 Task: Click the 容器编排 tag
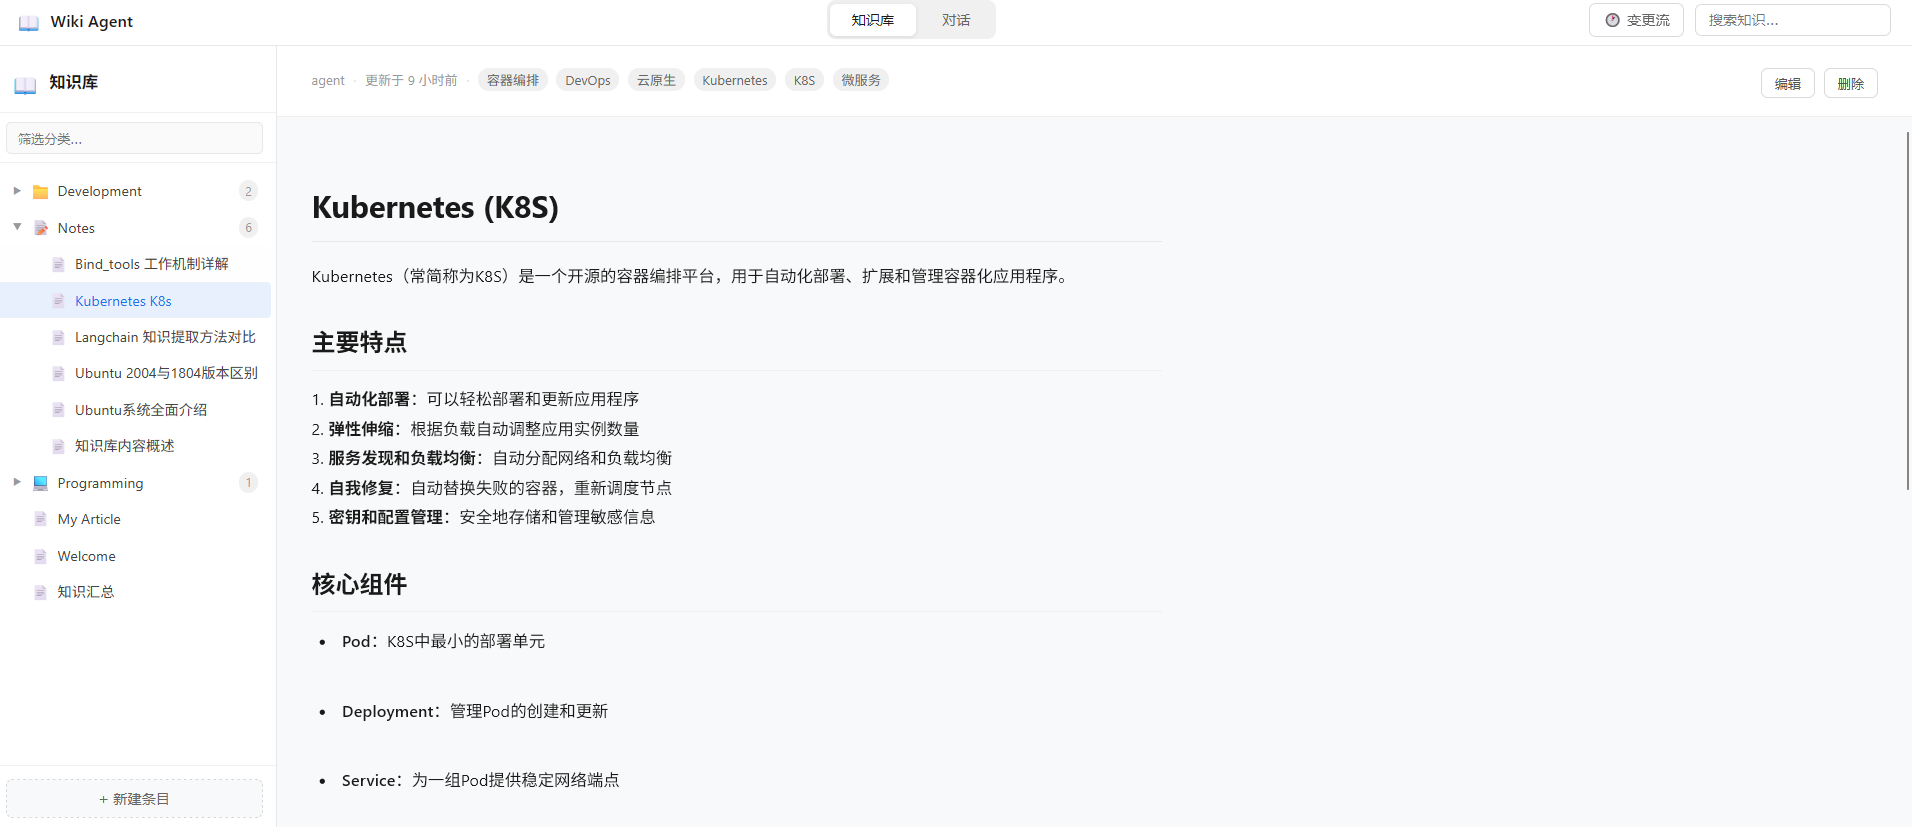pyautogui.click(x=513, y=80)
